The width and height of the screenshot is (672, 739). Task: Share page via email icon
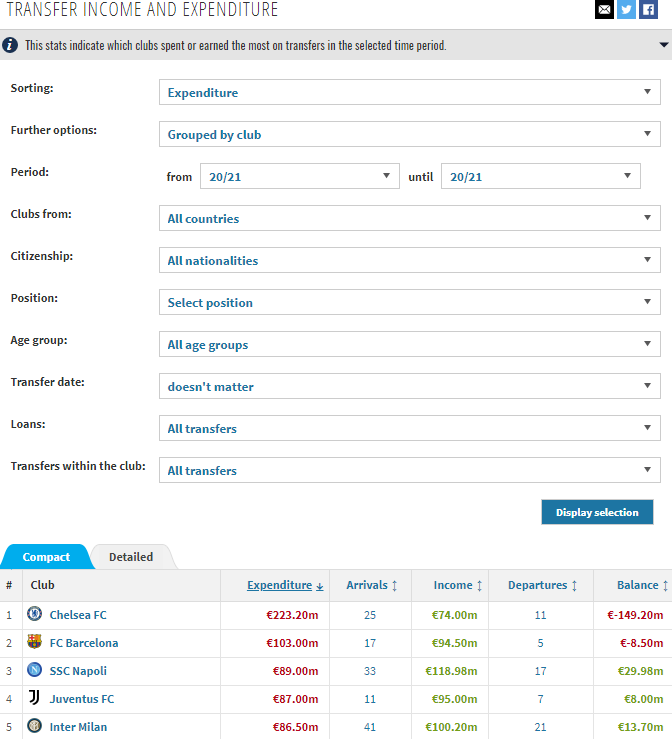tap(604, 9)
